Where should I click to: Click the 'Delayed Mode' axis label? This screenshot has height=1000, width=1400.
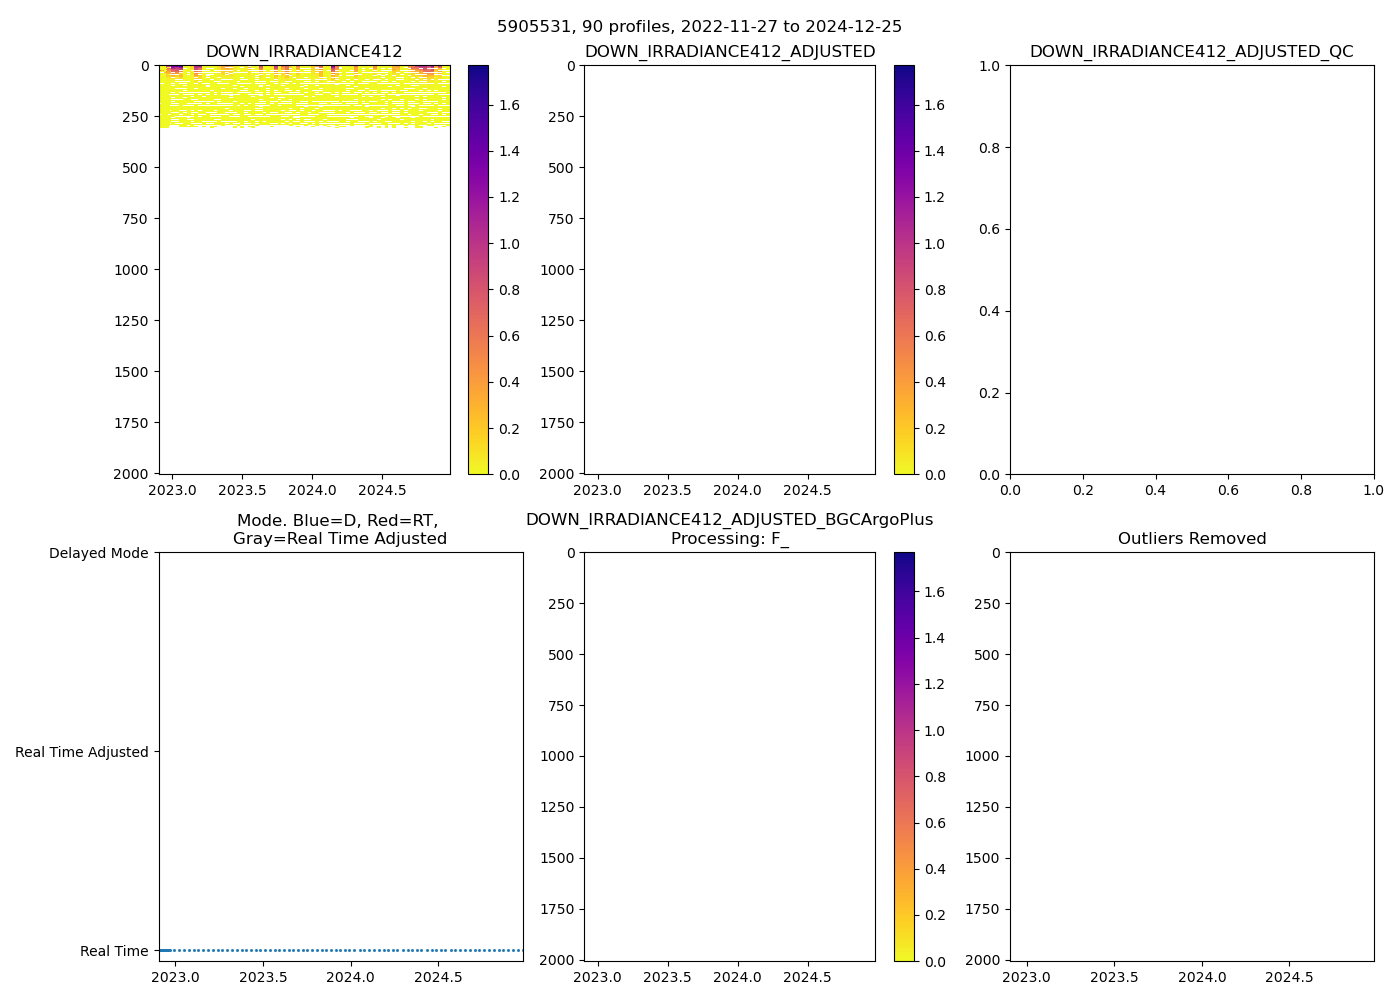pos(98,553)
